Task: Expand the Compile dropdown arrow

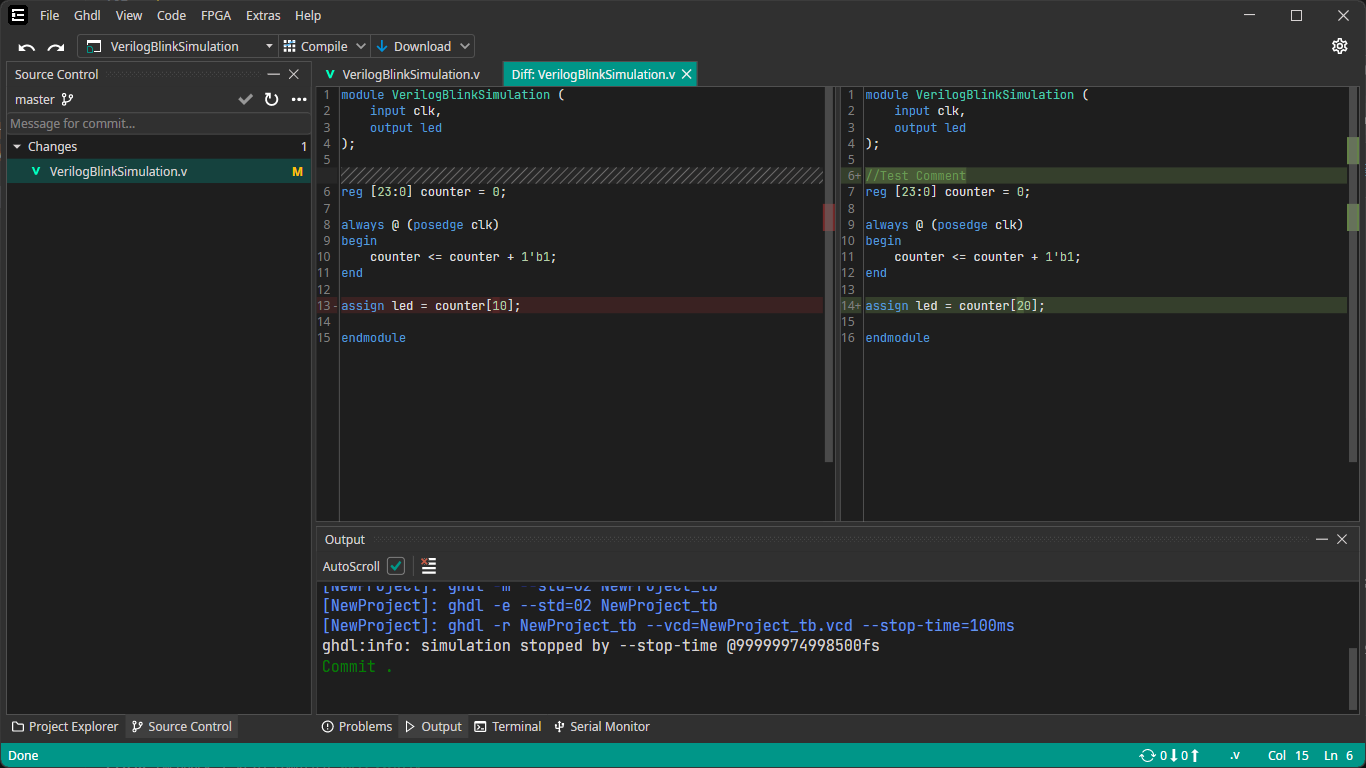Action: [x=360, y=46]
